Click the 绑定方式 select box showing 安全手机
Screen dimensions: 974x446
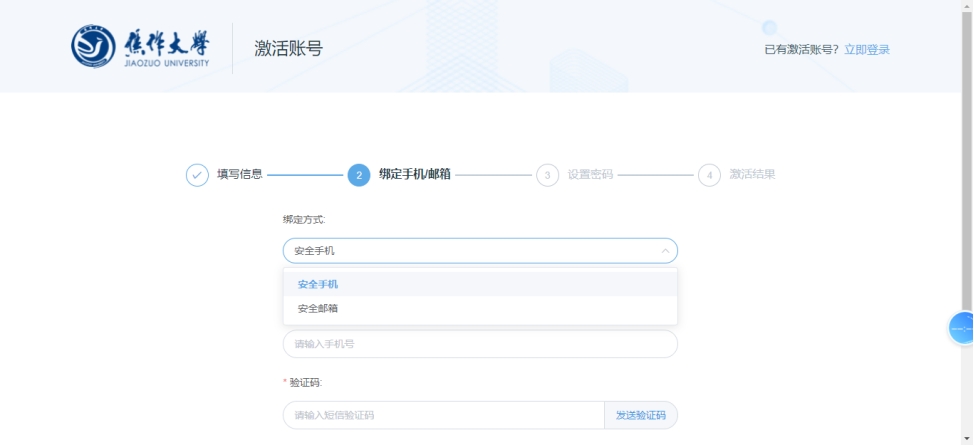tap(470, 251)
